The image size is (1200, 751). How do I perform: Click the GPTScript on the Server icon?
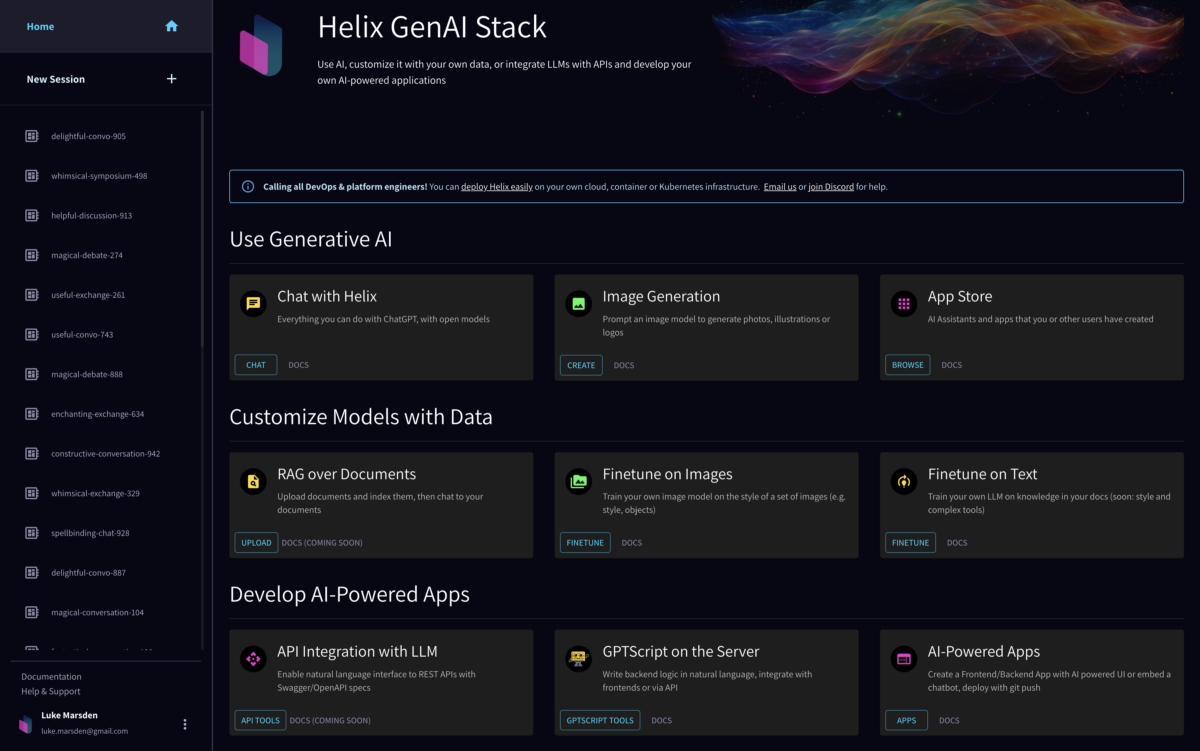click(578, 658)
